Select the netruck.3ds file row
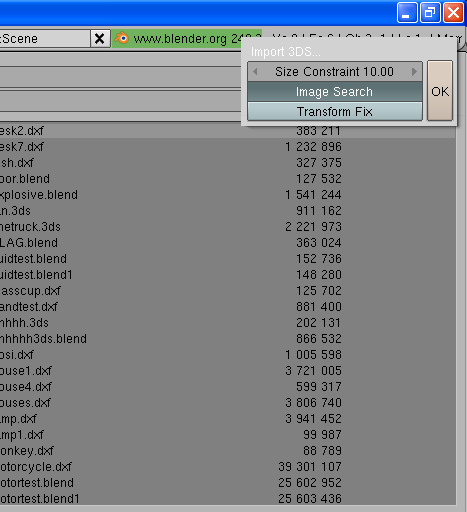 pos(228,227)
